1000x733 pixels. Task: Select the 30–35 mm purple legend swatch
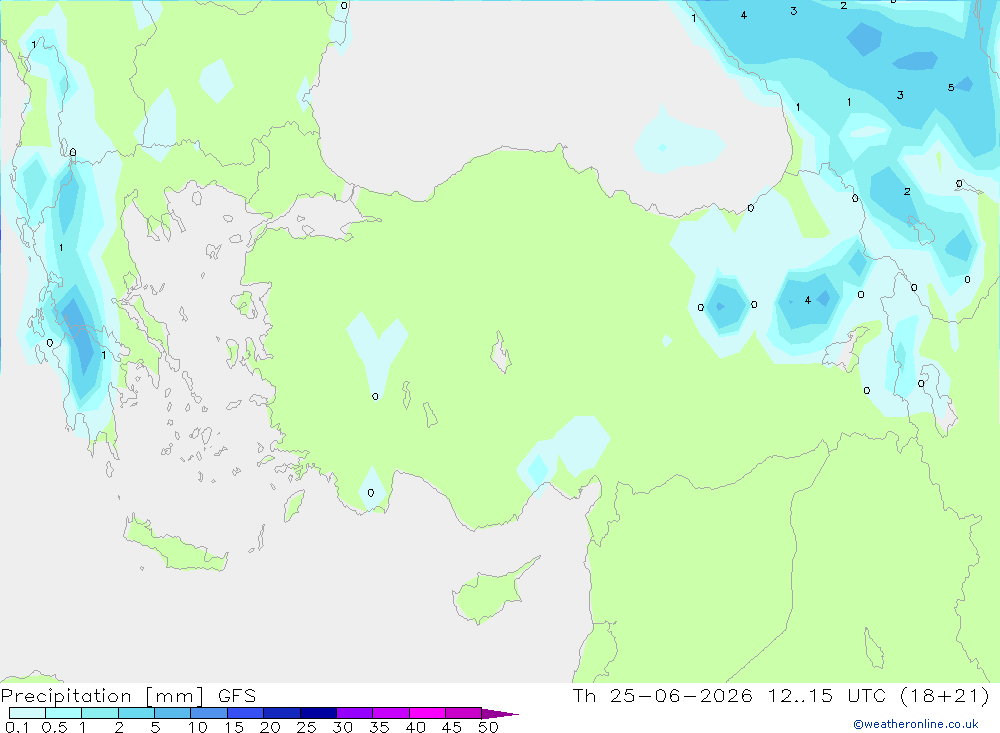click(x=354, y=713)
